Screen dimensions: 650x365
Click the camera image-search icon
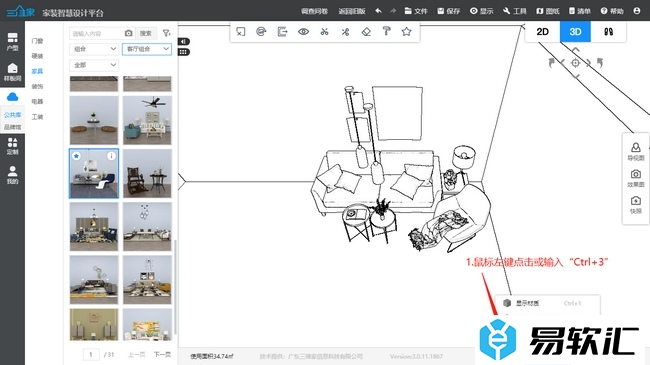129,33
